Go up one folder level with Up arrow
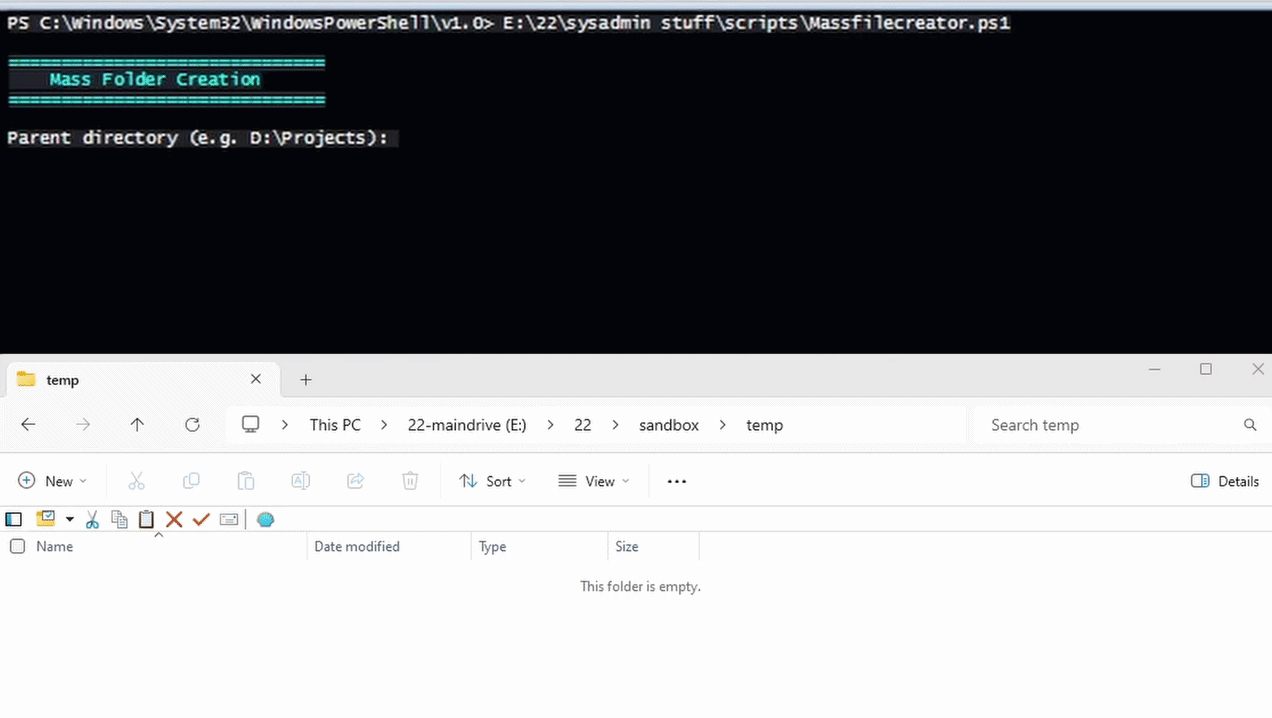This screenshot has height=718, width=1272. coord(137,425)
